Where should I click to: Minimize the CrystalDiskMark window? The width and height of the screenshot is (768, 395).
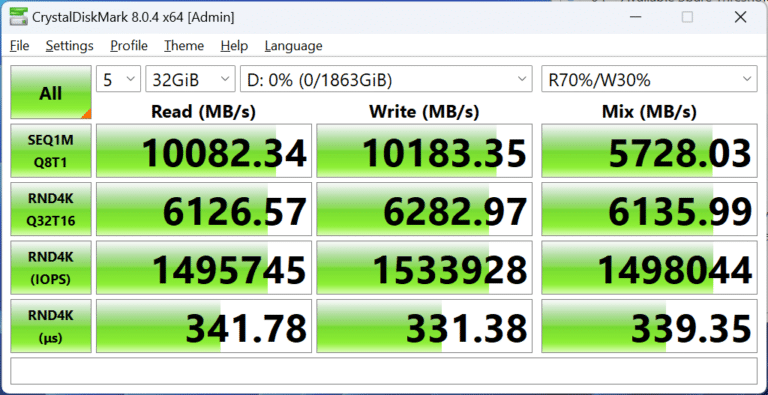pyautogui.click(x=635, y=17)
